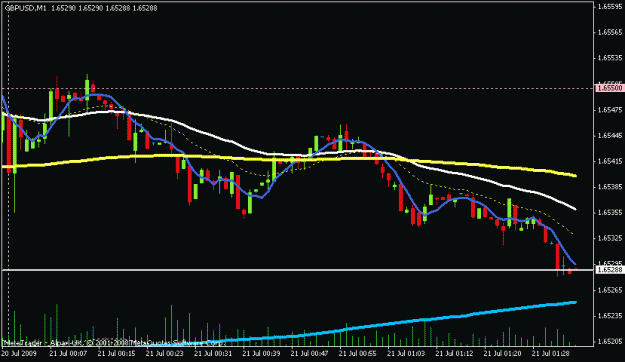Click the 21 Jul 00:47 time label
The height and width of the screenshot is (362, 625).
[309, 353]
